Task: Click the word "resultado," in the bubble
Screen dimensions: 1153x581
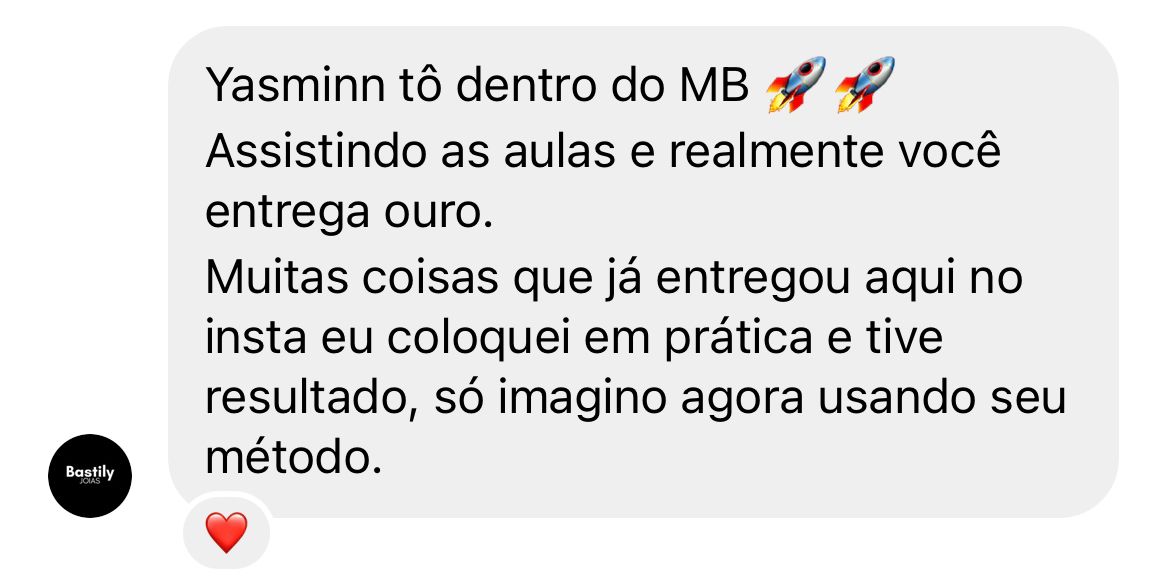Action: pos(312,399)
